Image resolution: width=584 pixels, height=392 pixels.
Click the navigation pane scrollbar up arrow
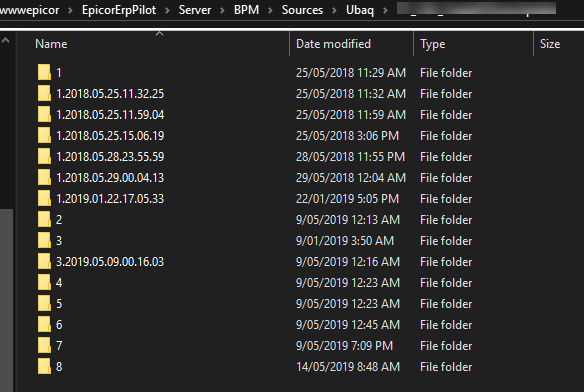point(6,40)
